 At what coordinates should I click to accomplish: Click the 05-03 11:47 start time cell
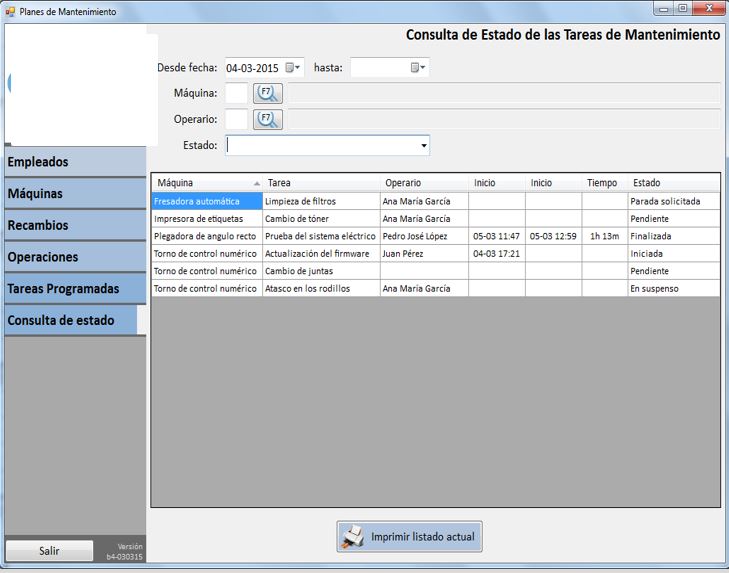(497, 236)
